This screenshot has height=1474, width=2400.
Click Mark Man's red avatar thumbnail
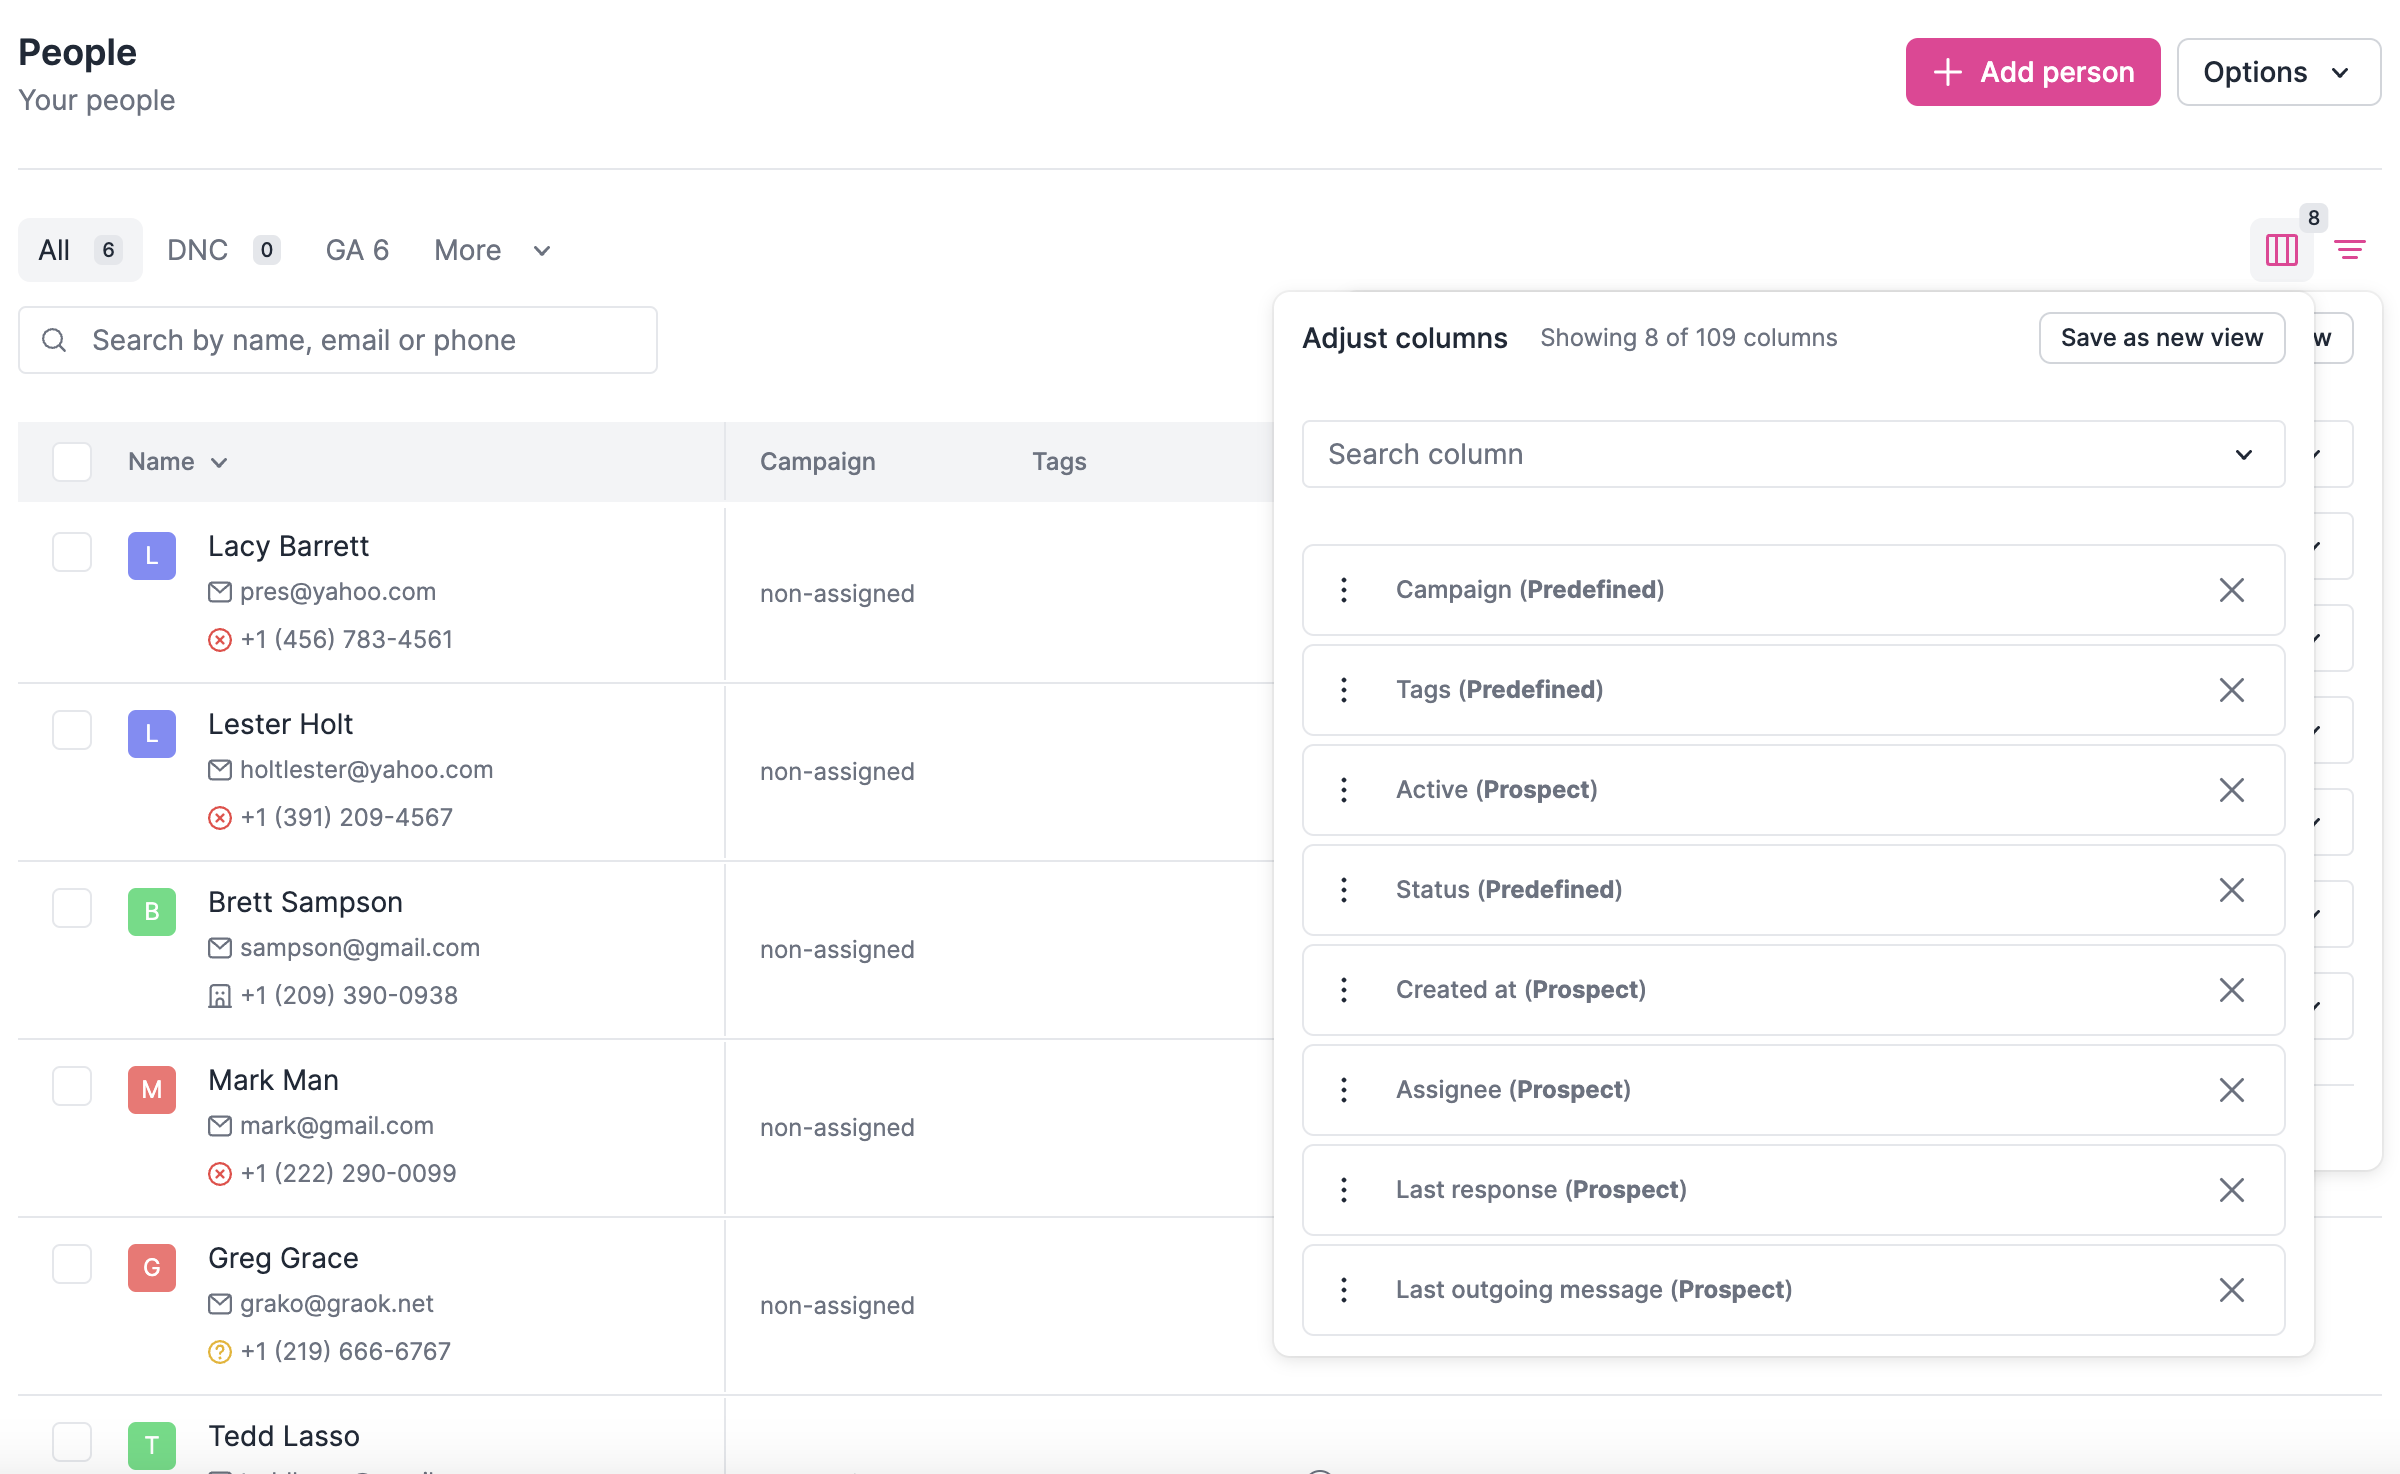(151, 1089)
